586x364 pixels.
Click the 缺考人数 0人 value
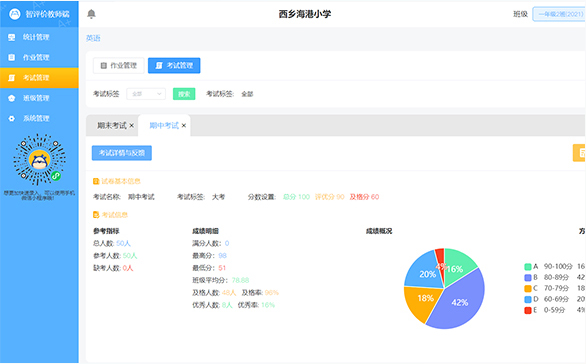128,268
